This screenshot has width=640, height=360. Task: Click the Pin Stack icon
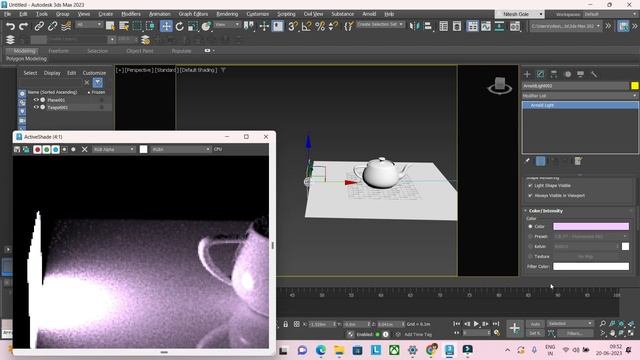pyautogui.click(x=527, y=161)
